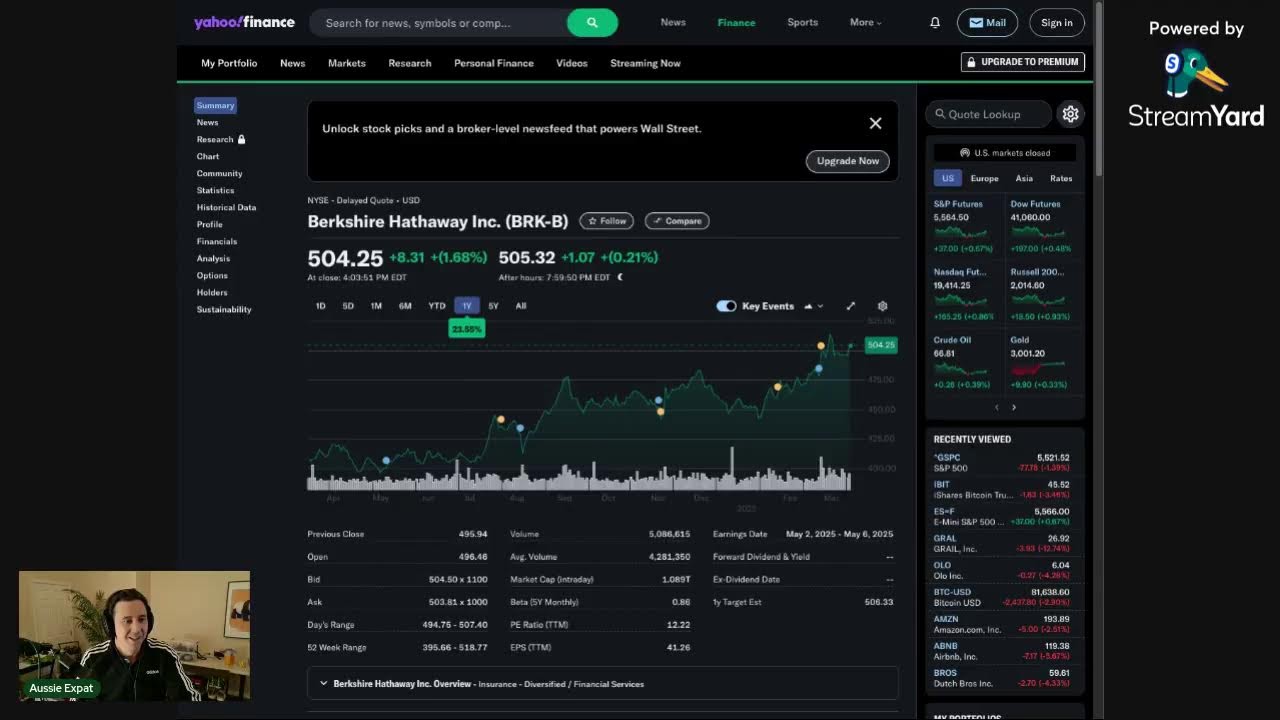Open the Statistics sidebar section
Viewport: 1280px width, 720px height.
point(215,190)
